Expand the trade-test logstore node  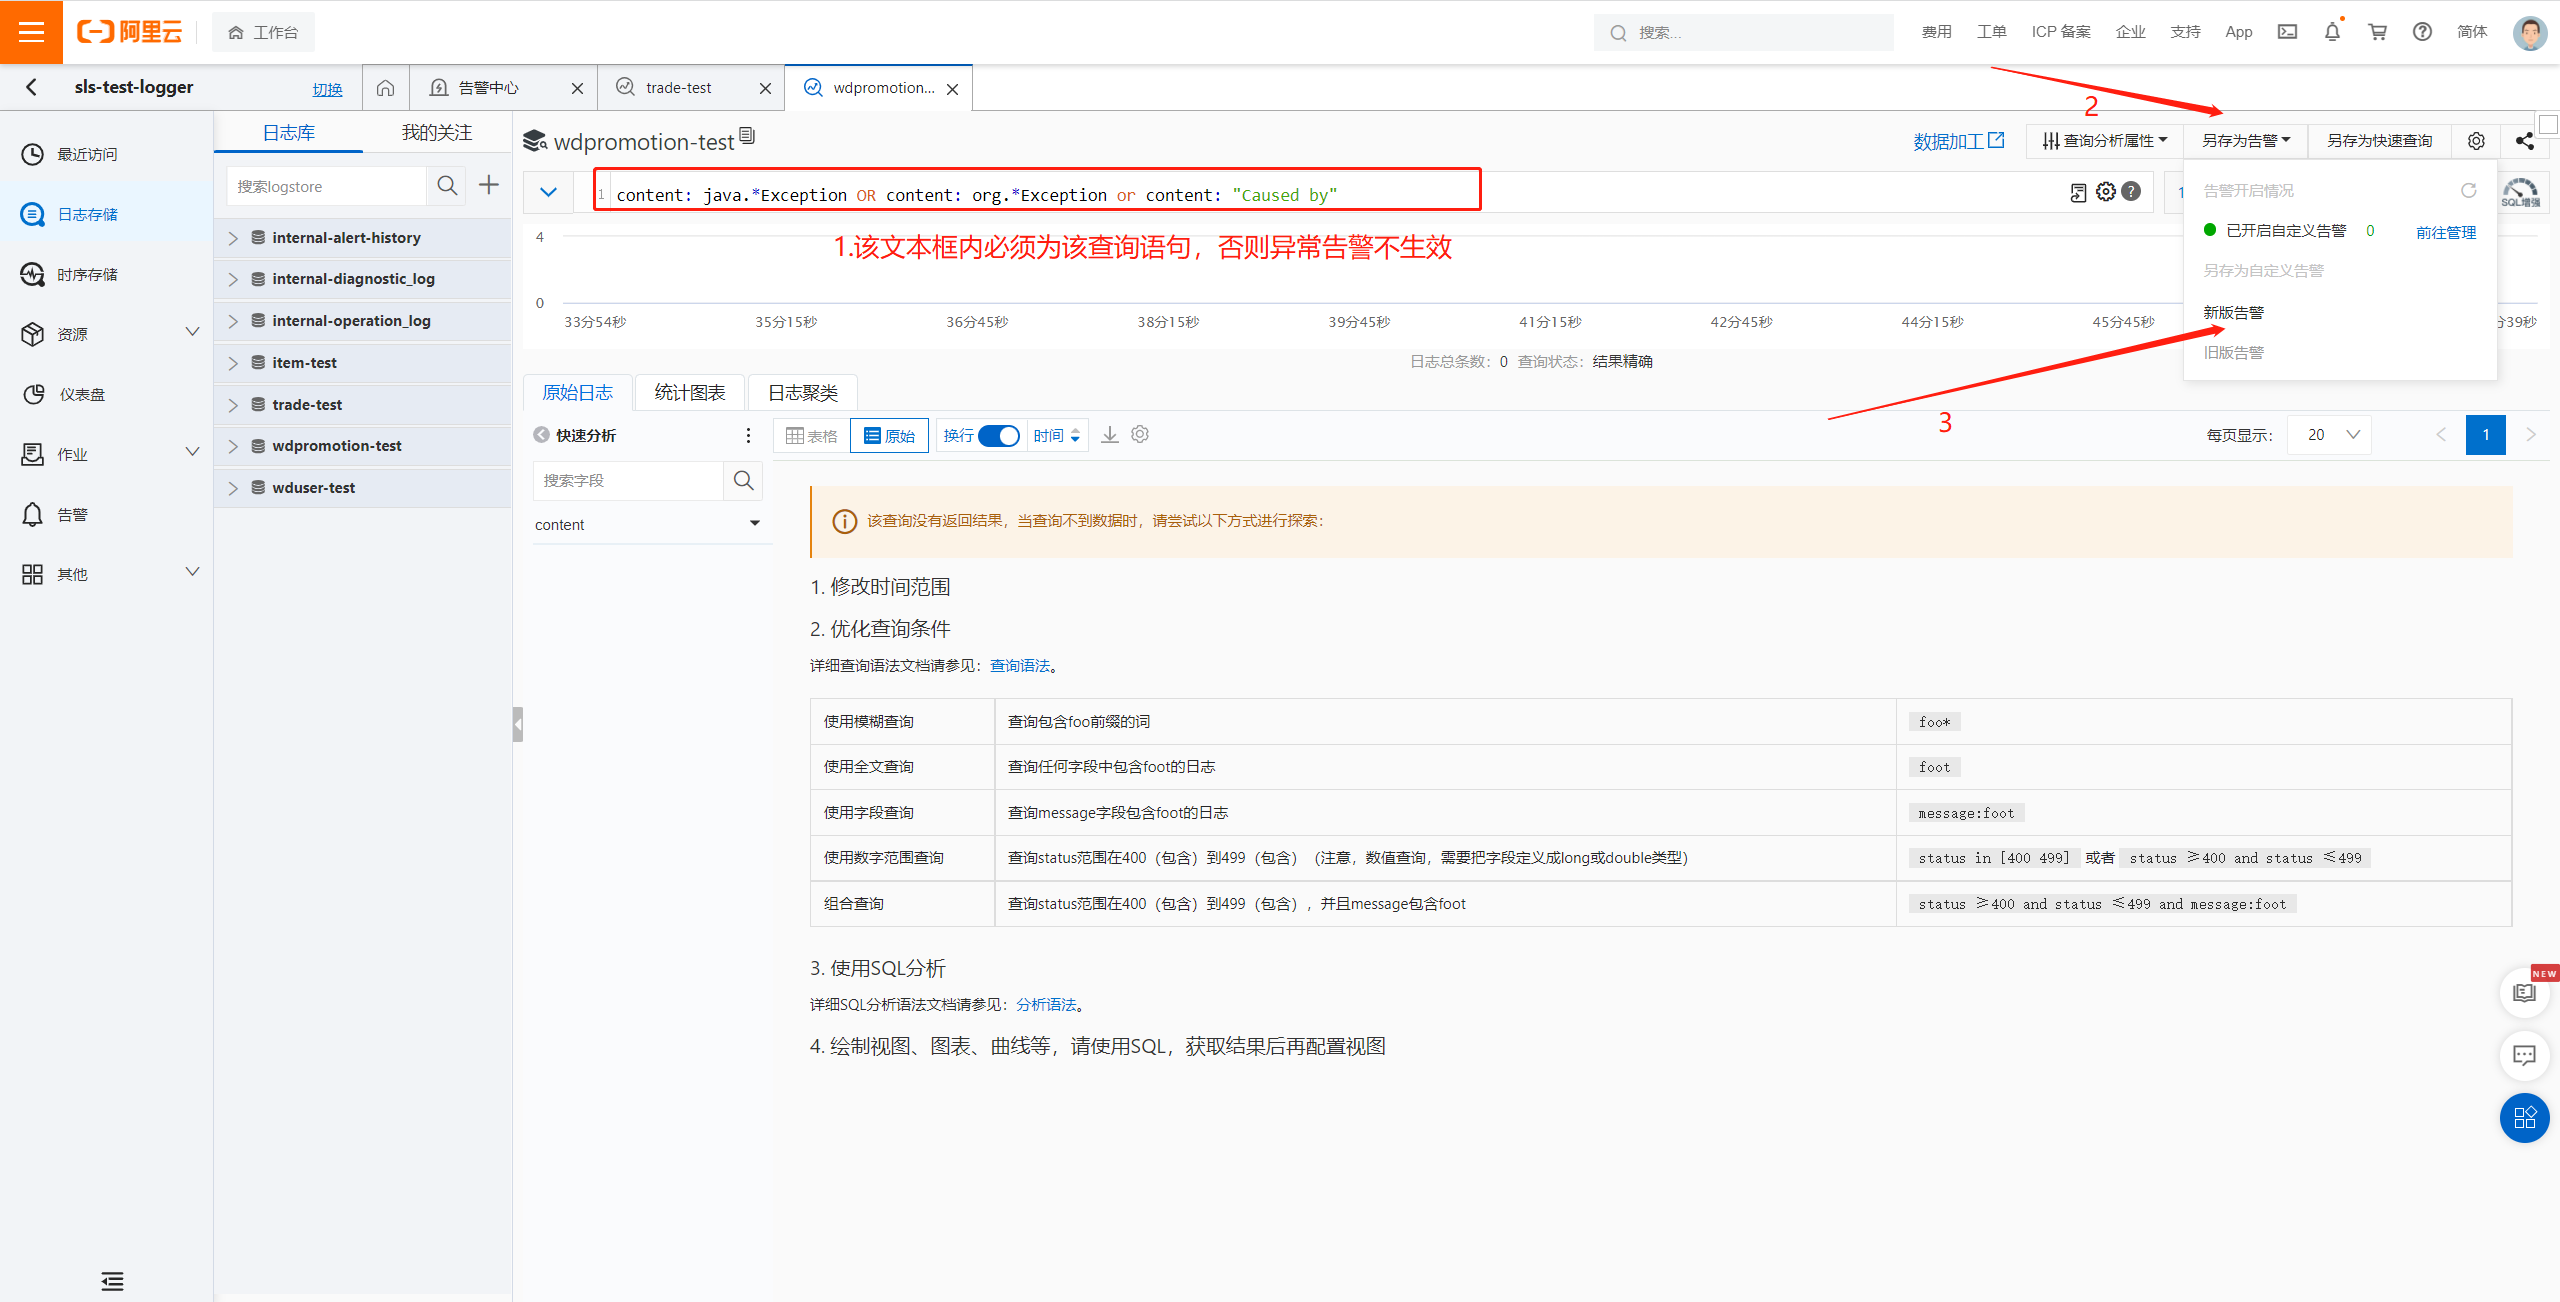[233, 405]
